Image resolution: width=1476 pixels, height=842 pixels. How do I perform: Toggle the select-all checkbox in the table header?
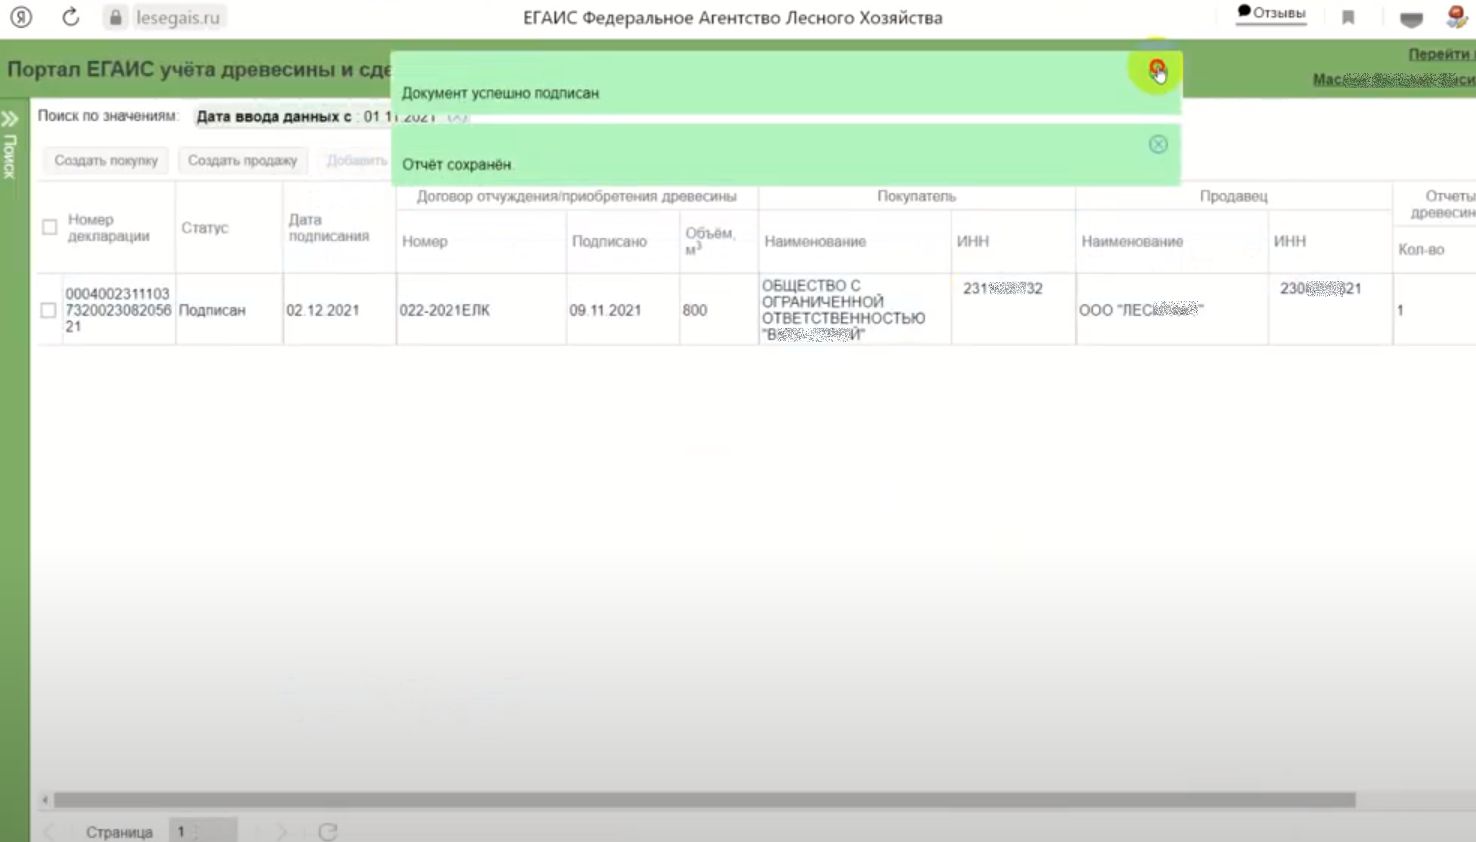click(x=49, y=227)
